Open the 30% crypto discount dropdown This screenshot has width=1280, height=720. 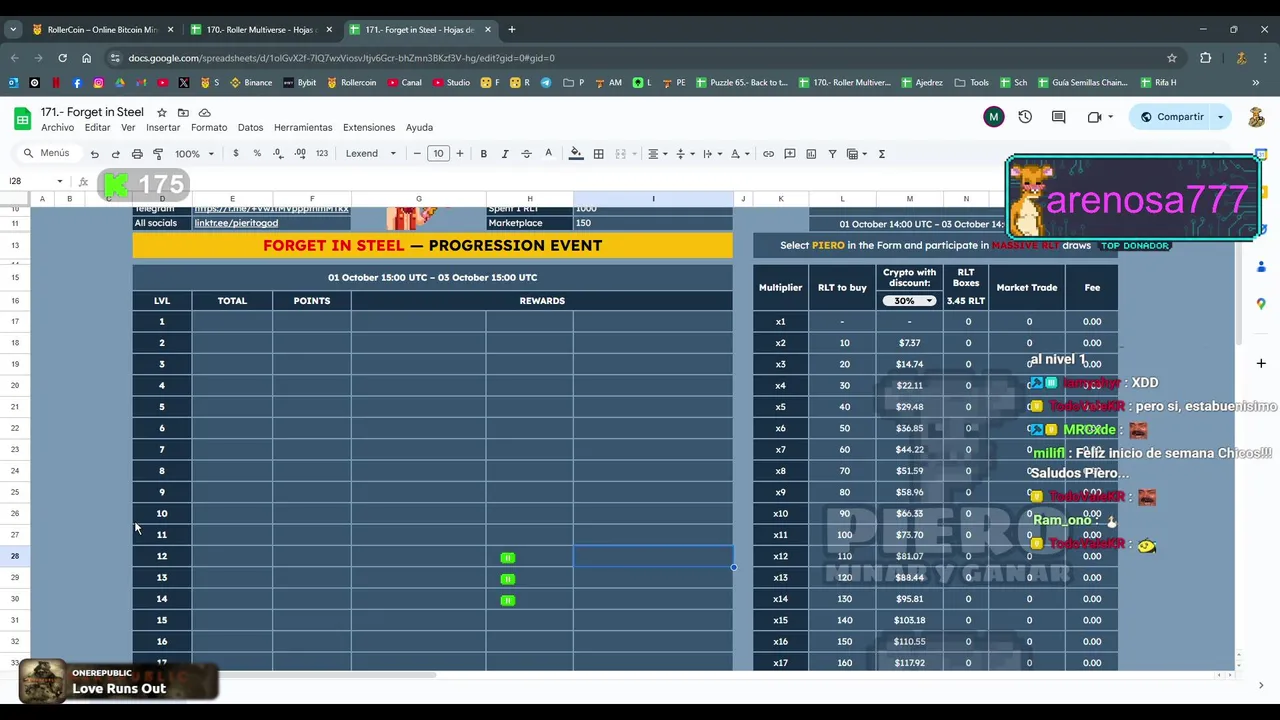tap(909, 300)
